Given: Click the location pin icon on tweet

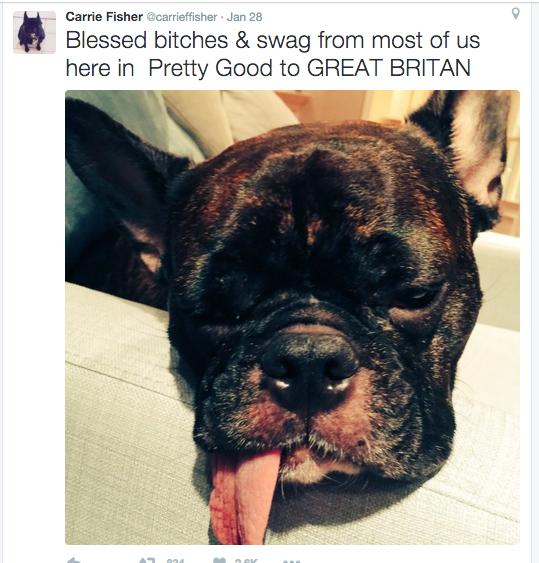Looking at the screenshot, I should [515, 14].
